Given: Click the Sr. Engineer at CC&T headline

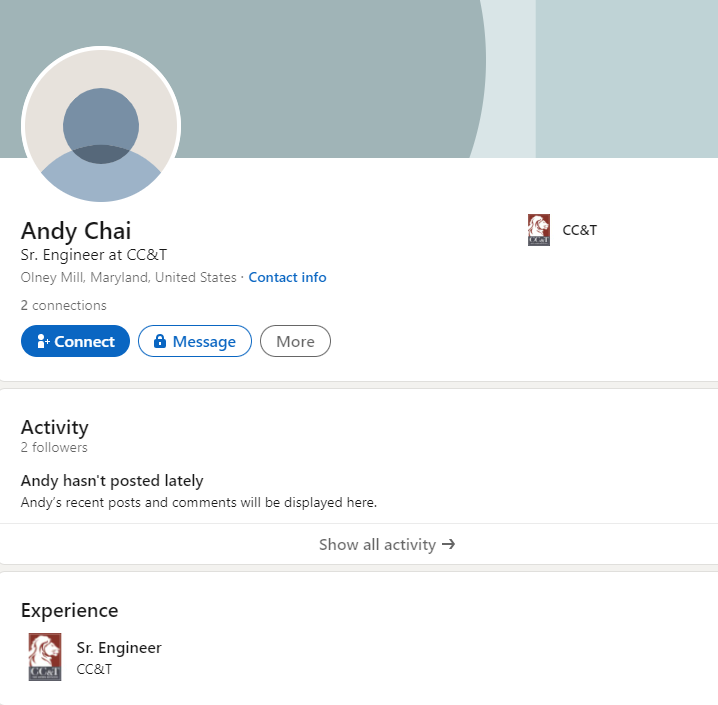Looking at the screenshot, I should coord(94,255).
